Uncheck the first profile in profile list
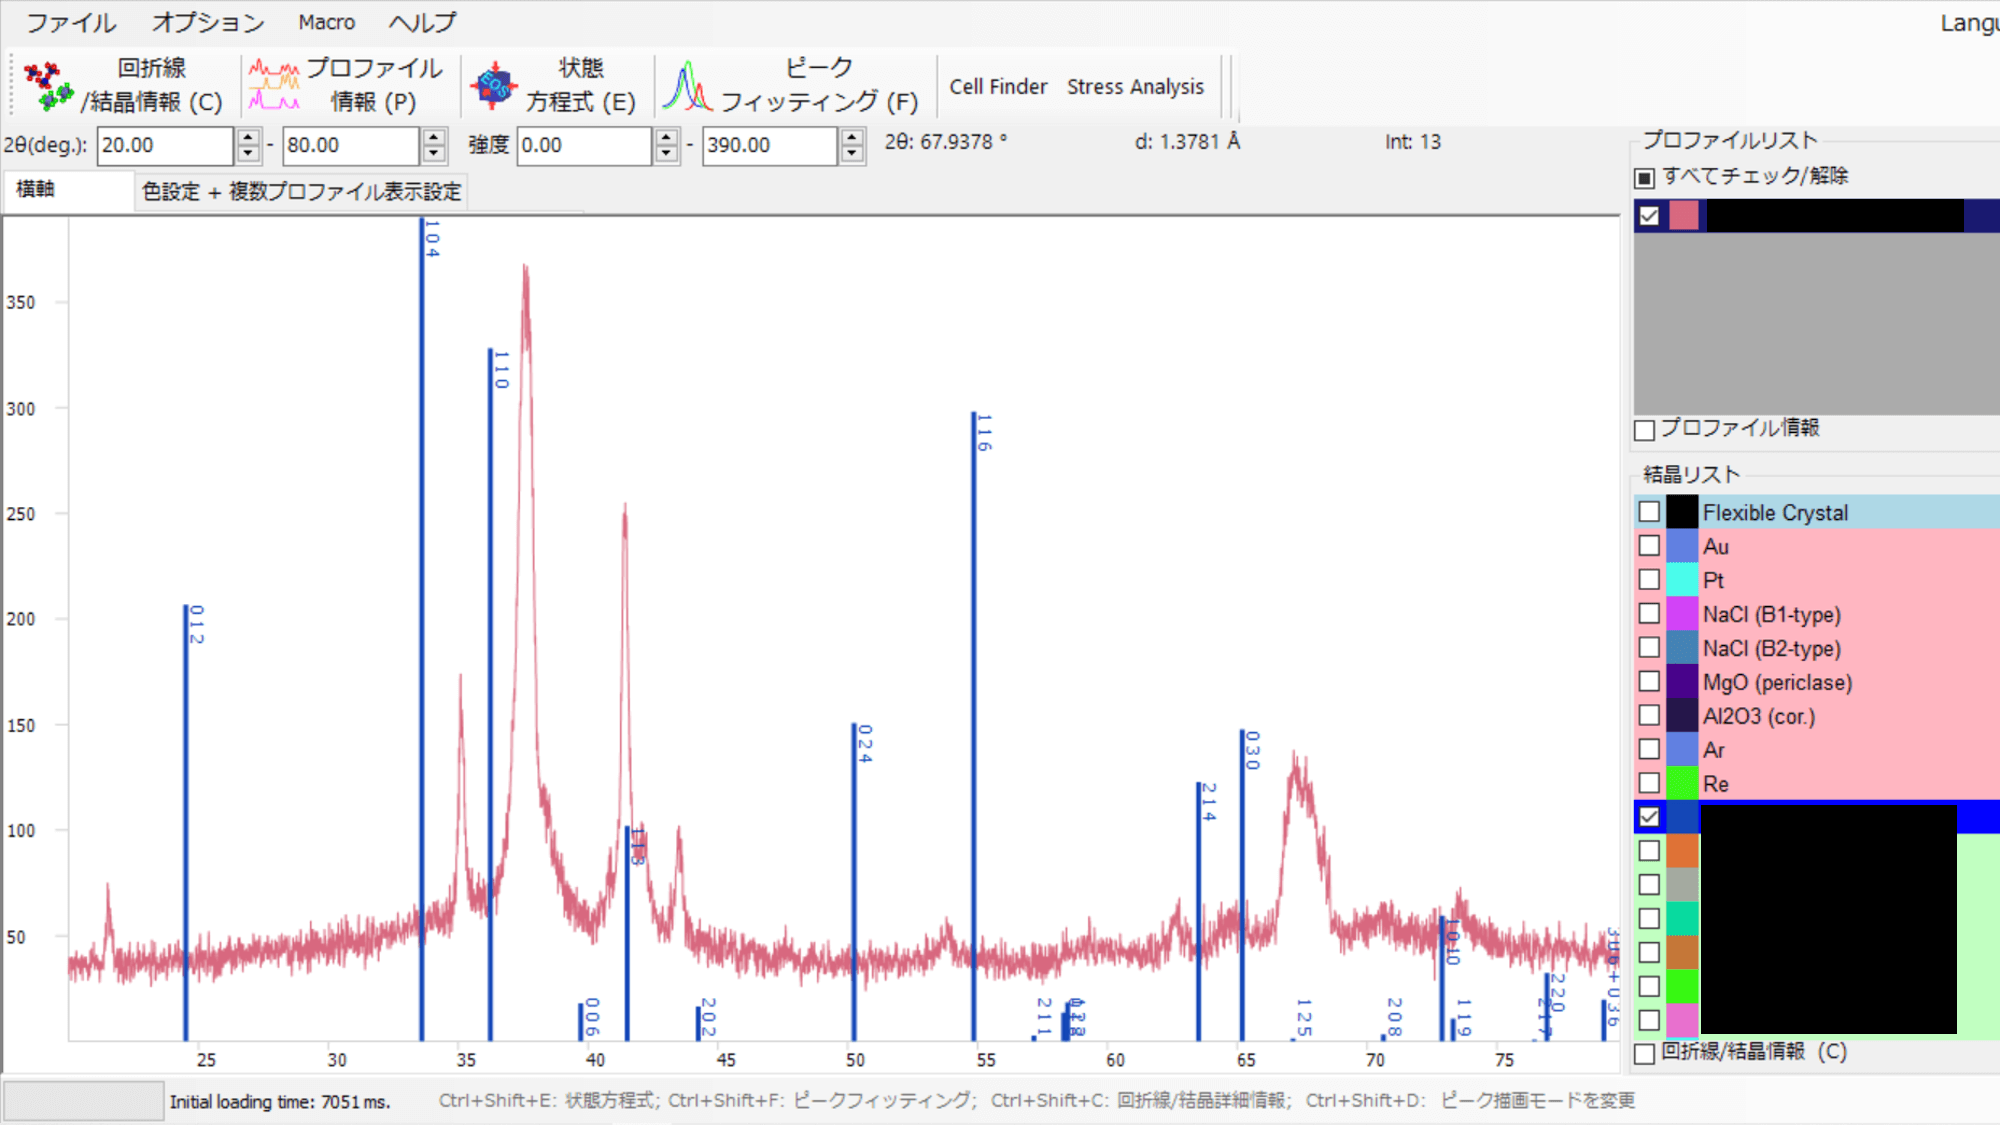The width and height of the screenshot is (2000, 1125). click(x=1649, y=215)
